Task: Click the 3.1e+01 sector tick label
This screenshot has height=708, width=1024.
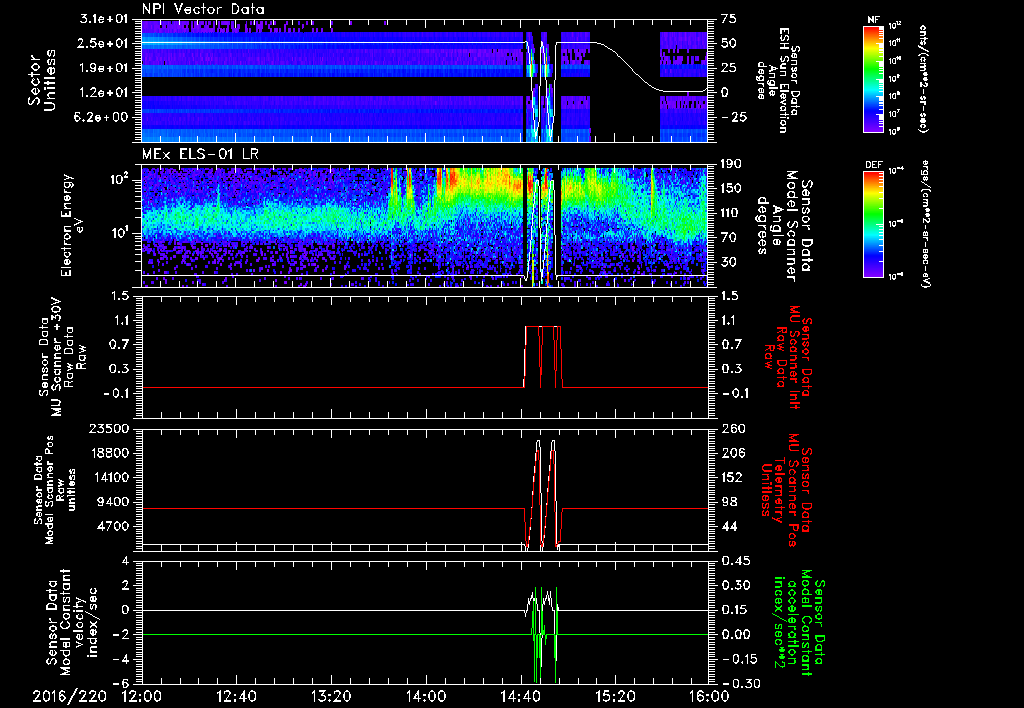Action: [103, 19]
